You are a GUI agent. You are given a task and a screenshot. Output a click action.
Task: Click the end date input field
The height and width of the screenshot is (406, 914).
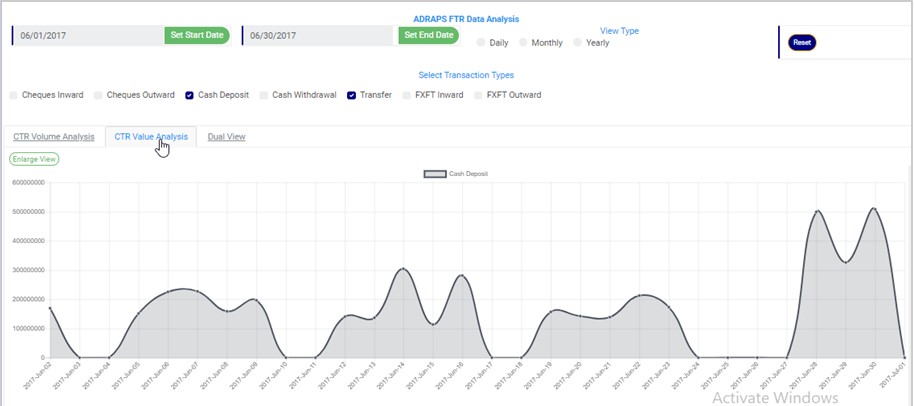pos(318,35)
